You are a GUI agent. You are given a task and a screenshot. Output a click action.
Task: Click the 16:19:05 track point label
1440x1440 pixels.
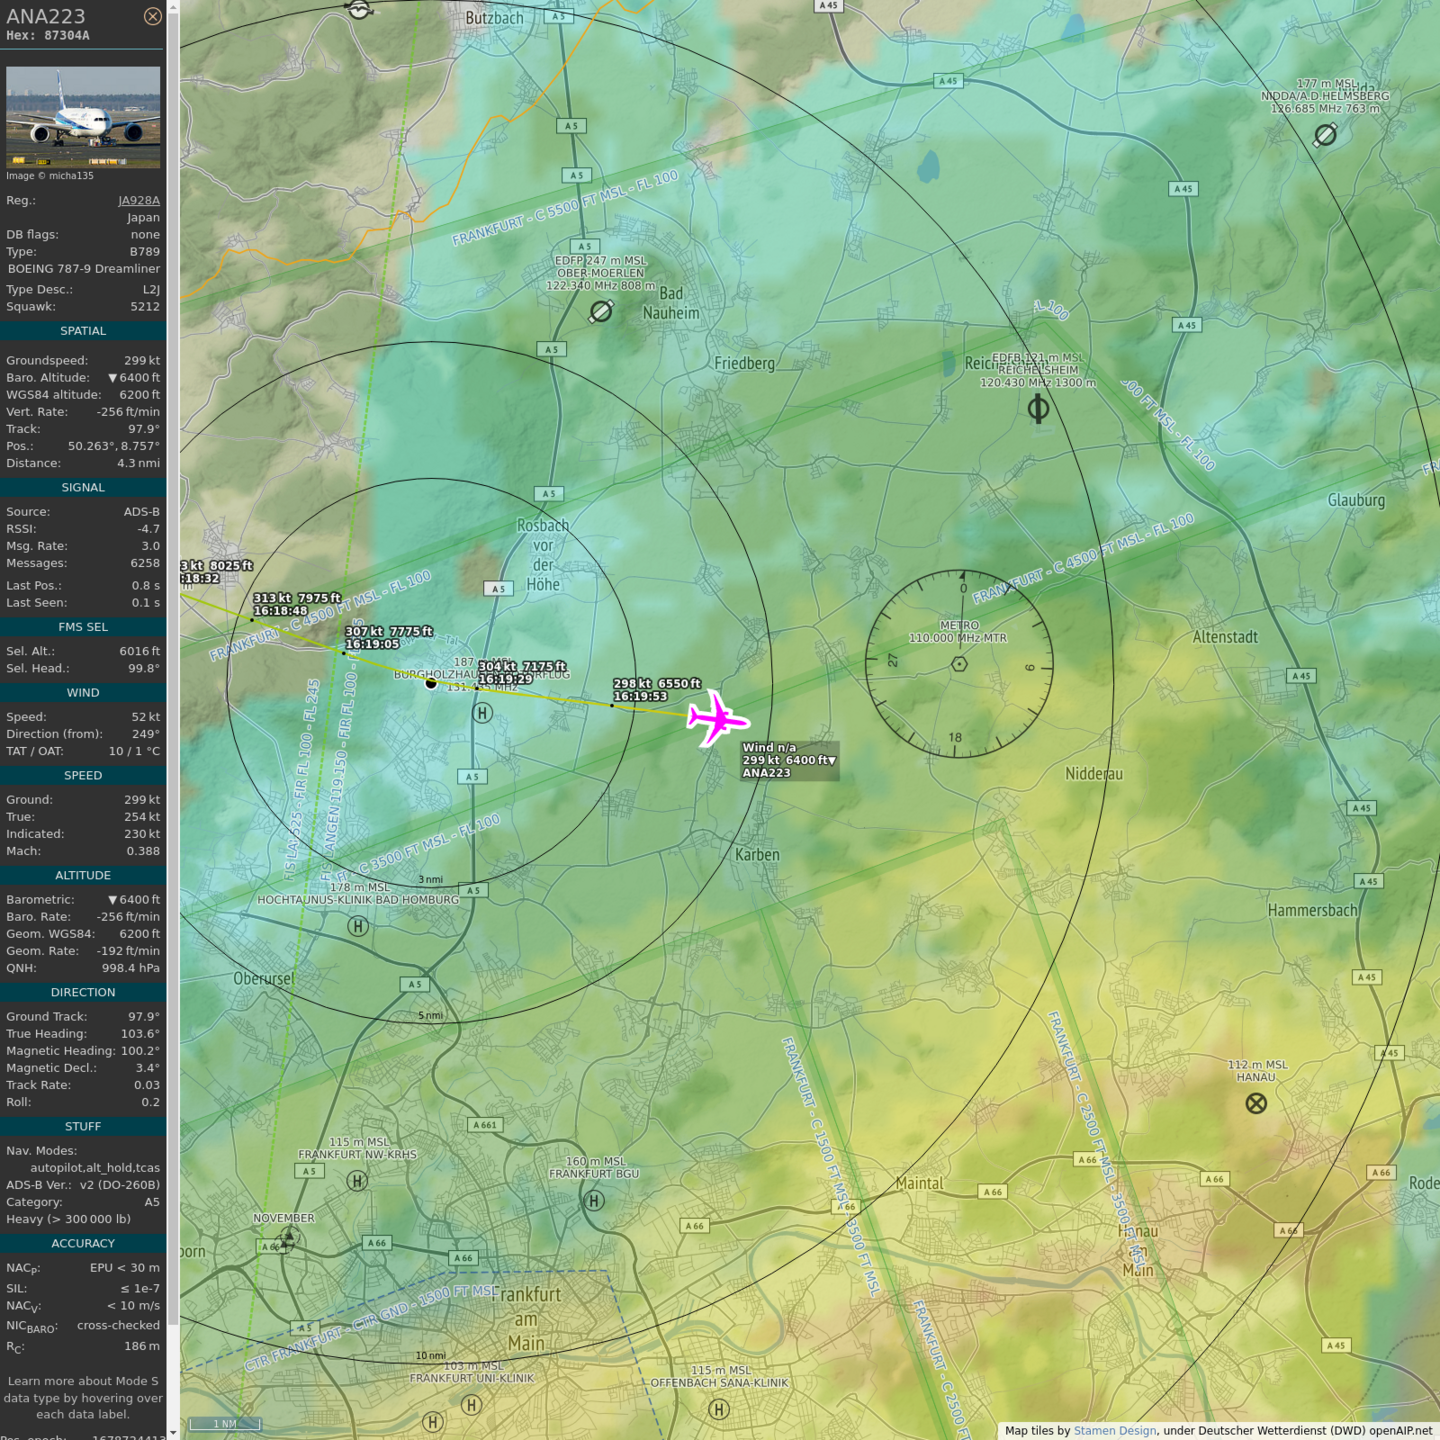[372, 644]
